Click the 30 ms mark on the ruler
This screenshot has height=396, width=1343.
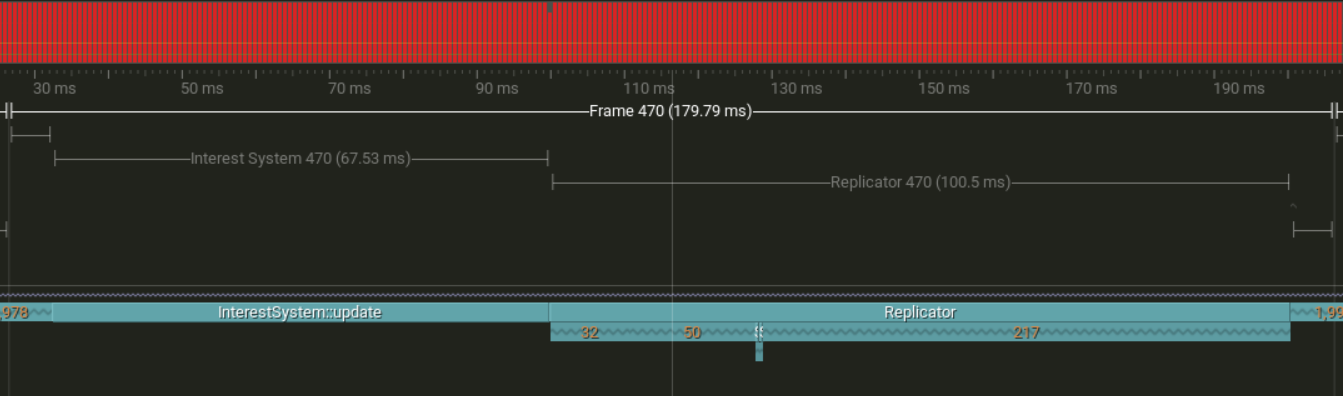pyautogui.click(x=54, y=88)
